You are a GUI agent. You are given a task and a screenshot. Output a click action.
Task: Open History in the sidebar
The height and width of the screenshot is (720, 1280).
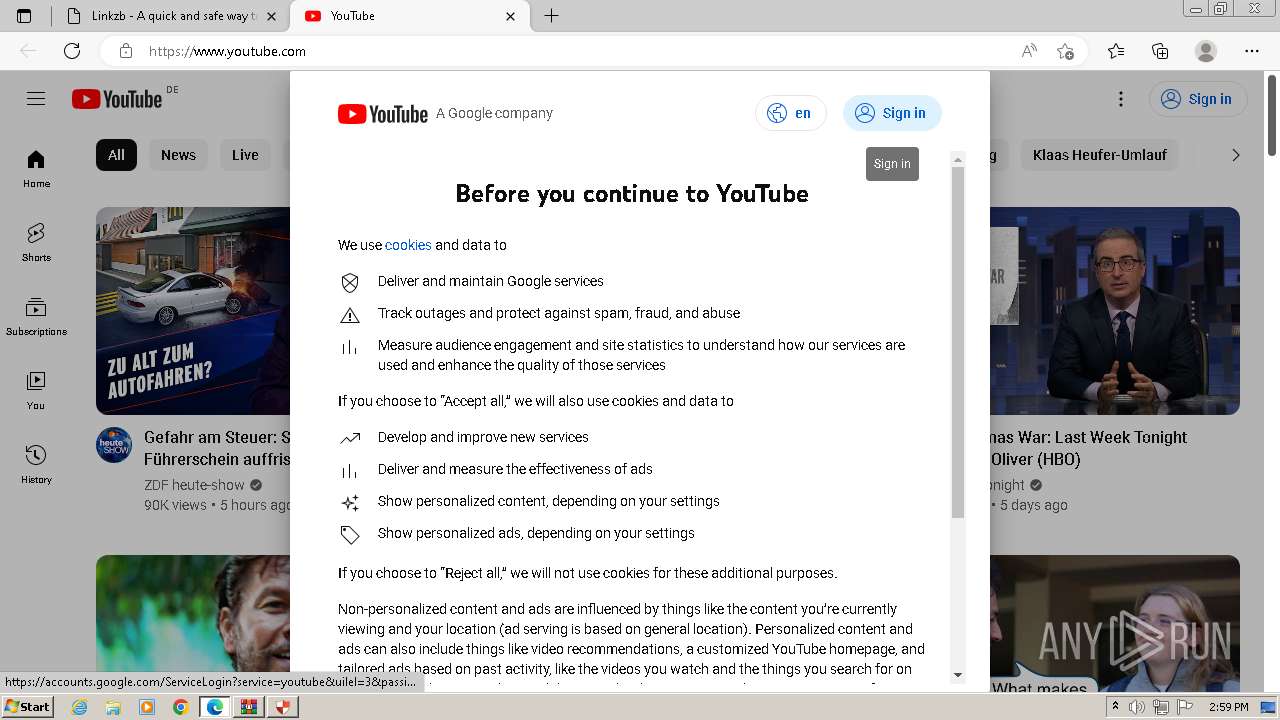(36, 465)
